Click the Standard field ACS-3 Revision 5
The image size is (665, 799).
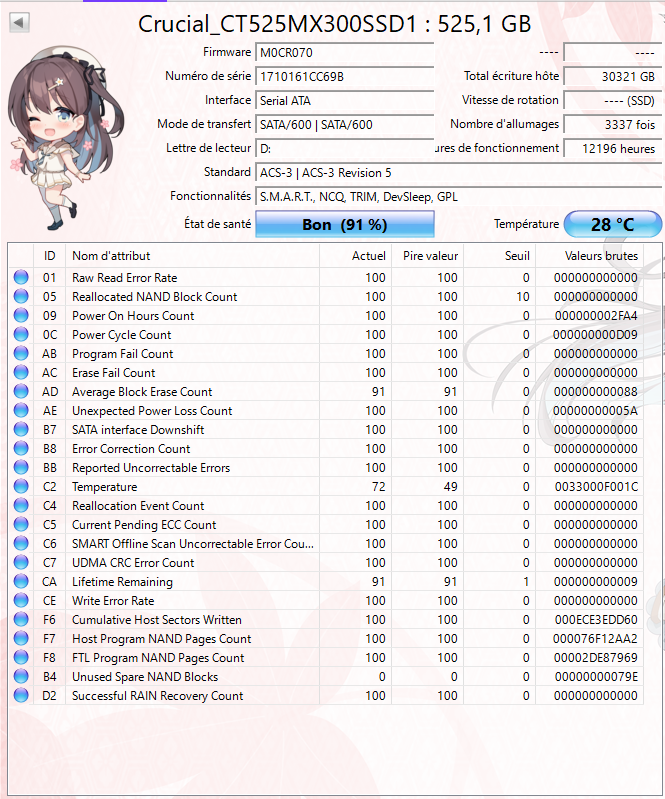(x=459, y=173)
